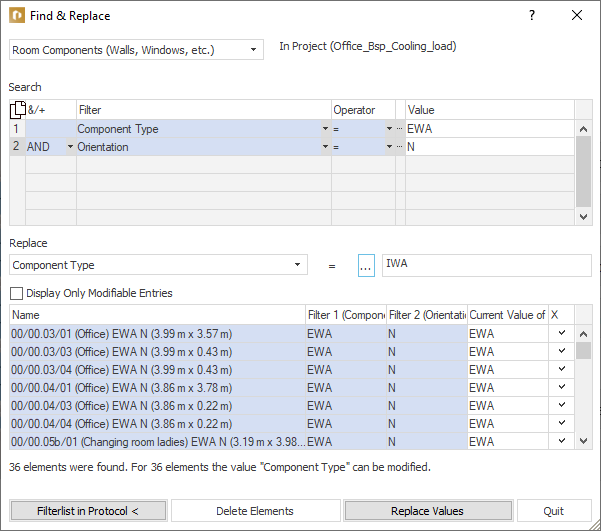The image size is (601, 531).
Task: Click the Find & Replace app logo icon
Action: (16, 15)
